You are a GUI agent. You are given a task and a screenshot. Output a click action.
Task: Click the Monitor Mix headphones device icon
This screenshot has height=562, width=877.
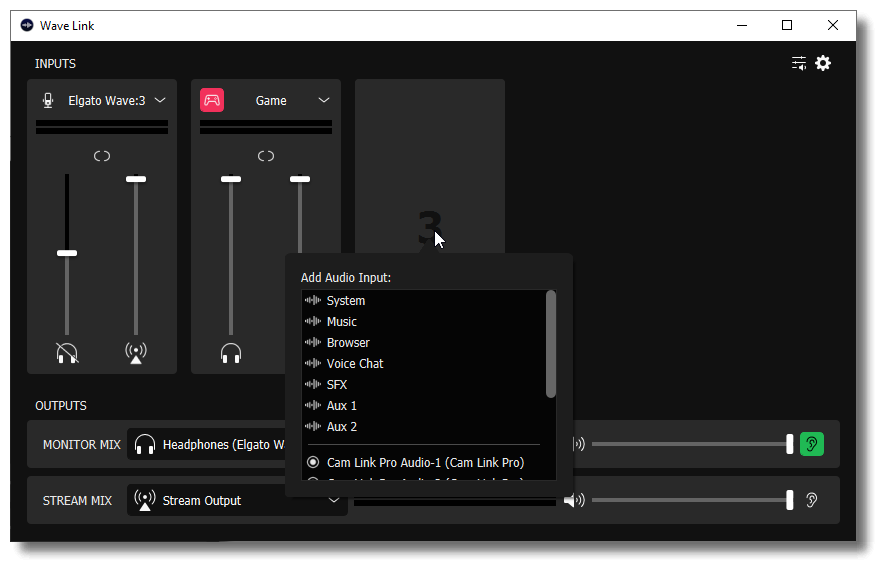(145, 444)
